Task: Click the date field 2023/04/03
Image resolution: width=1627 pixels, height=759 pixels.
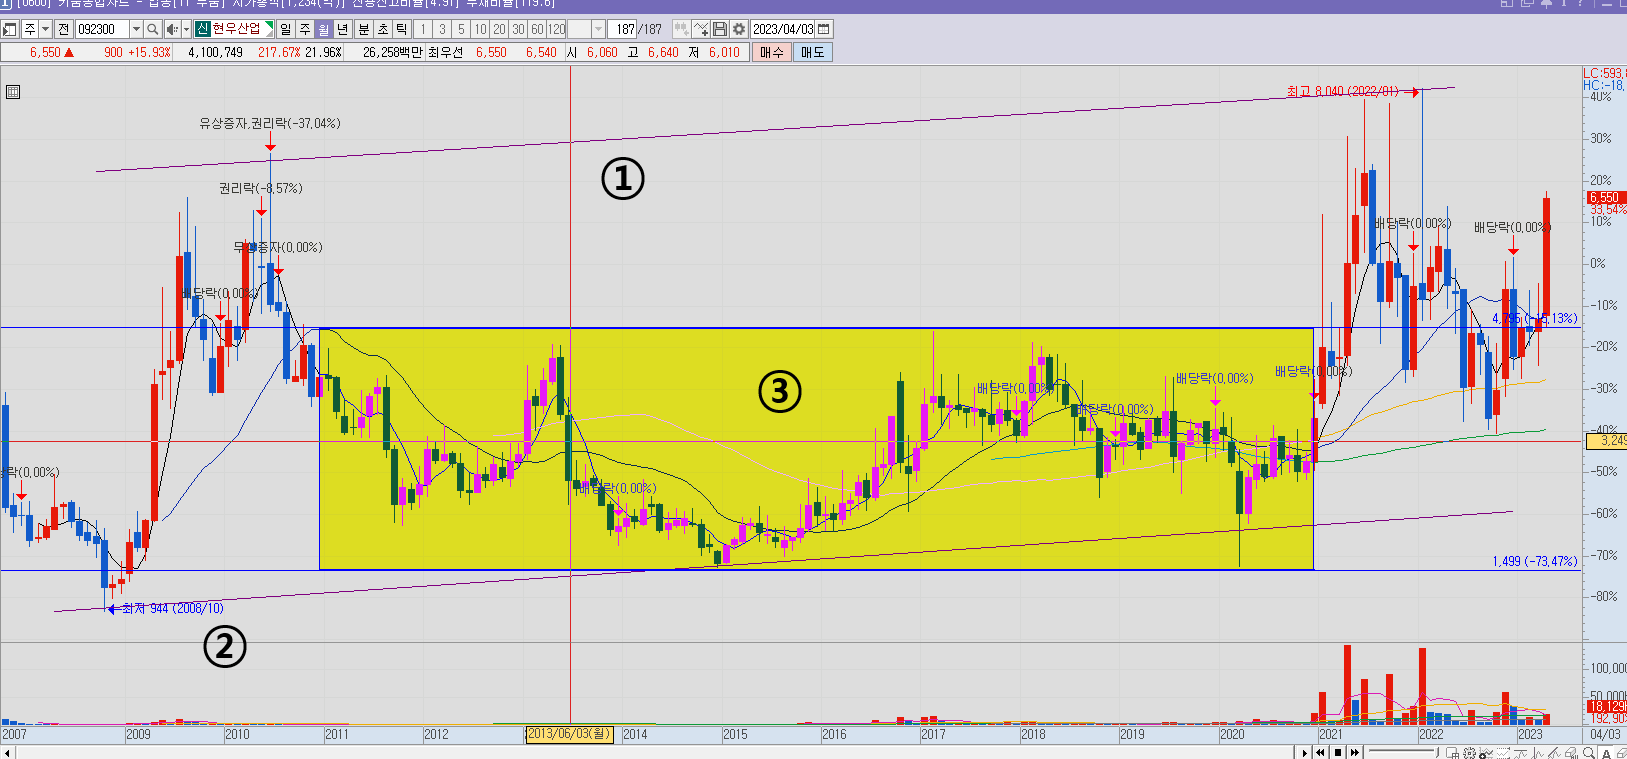Action: point(783,29)
